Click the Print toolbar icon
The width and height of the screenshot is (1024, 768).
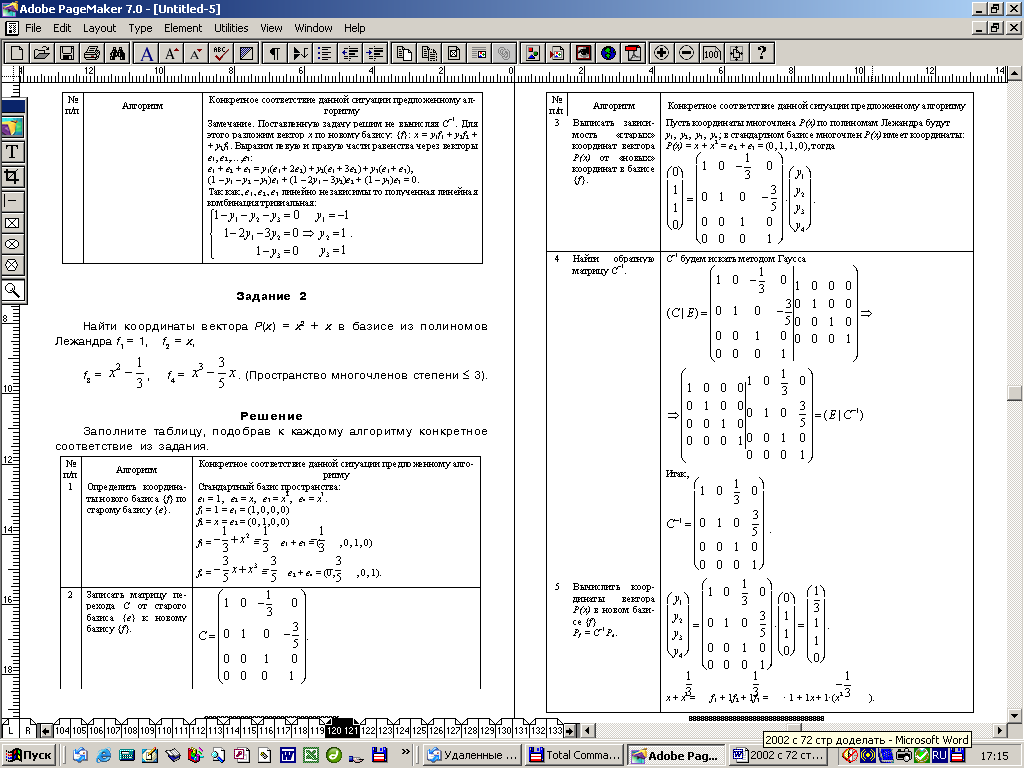coord(92,53)
